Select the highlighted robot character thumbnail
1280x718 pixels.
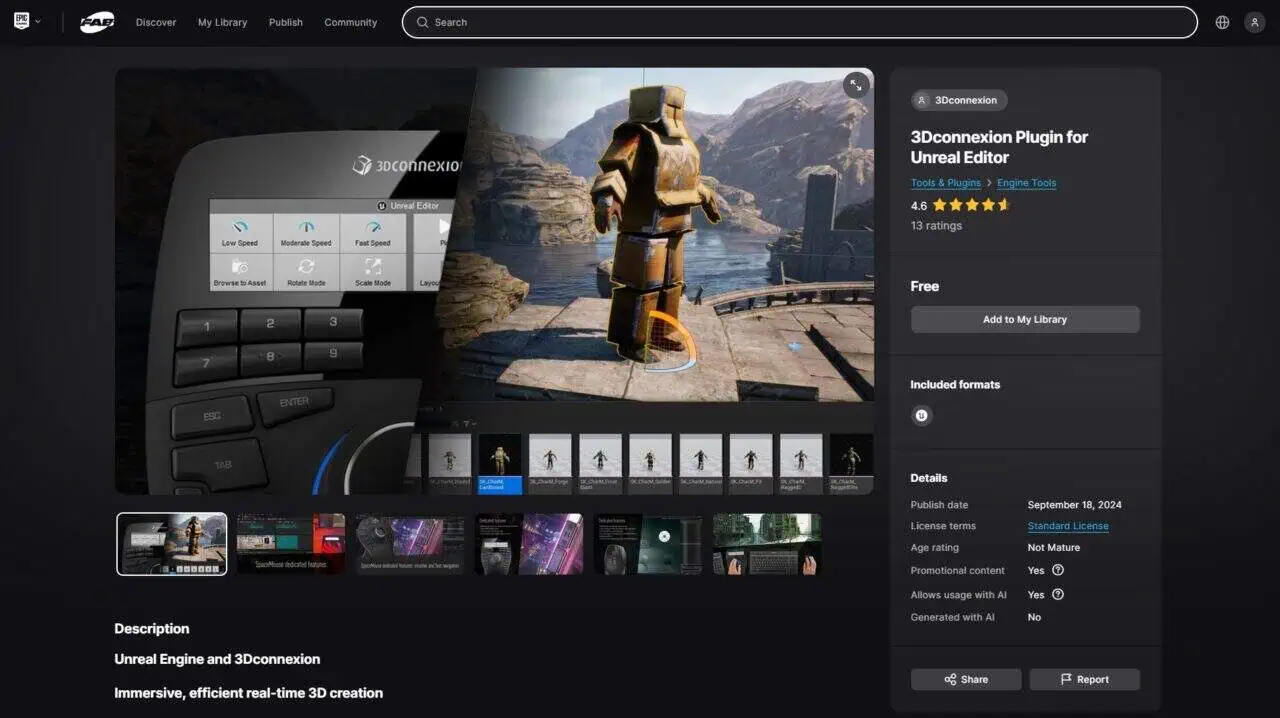172,544
